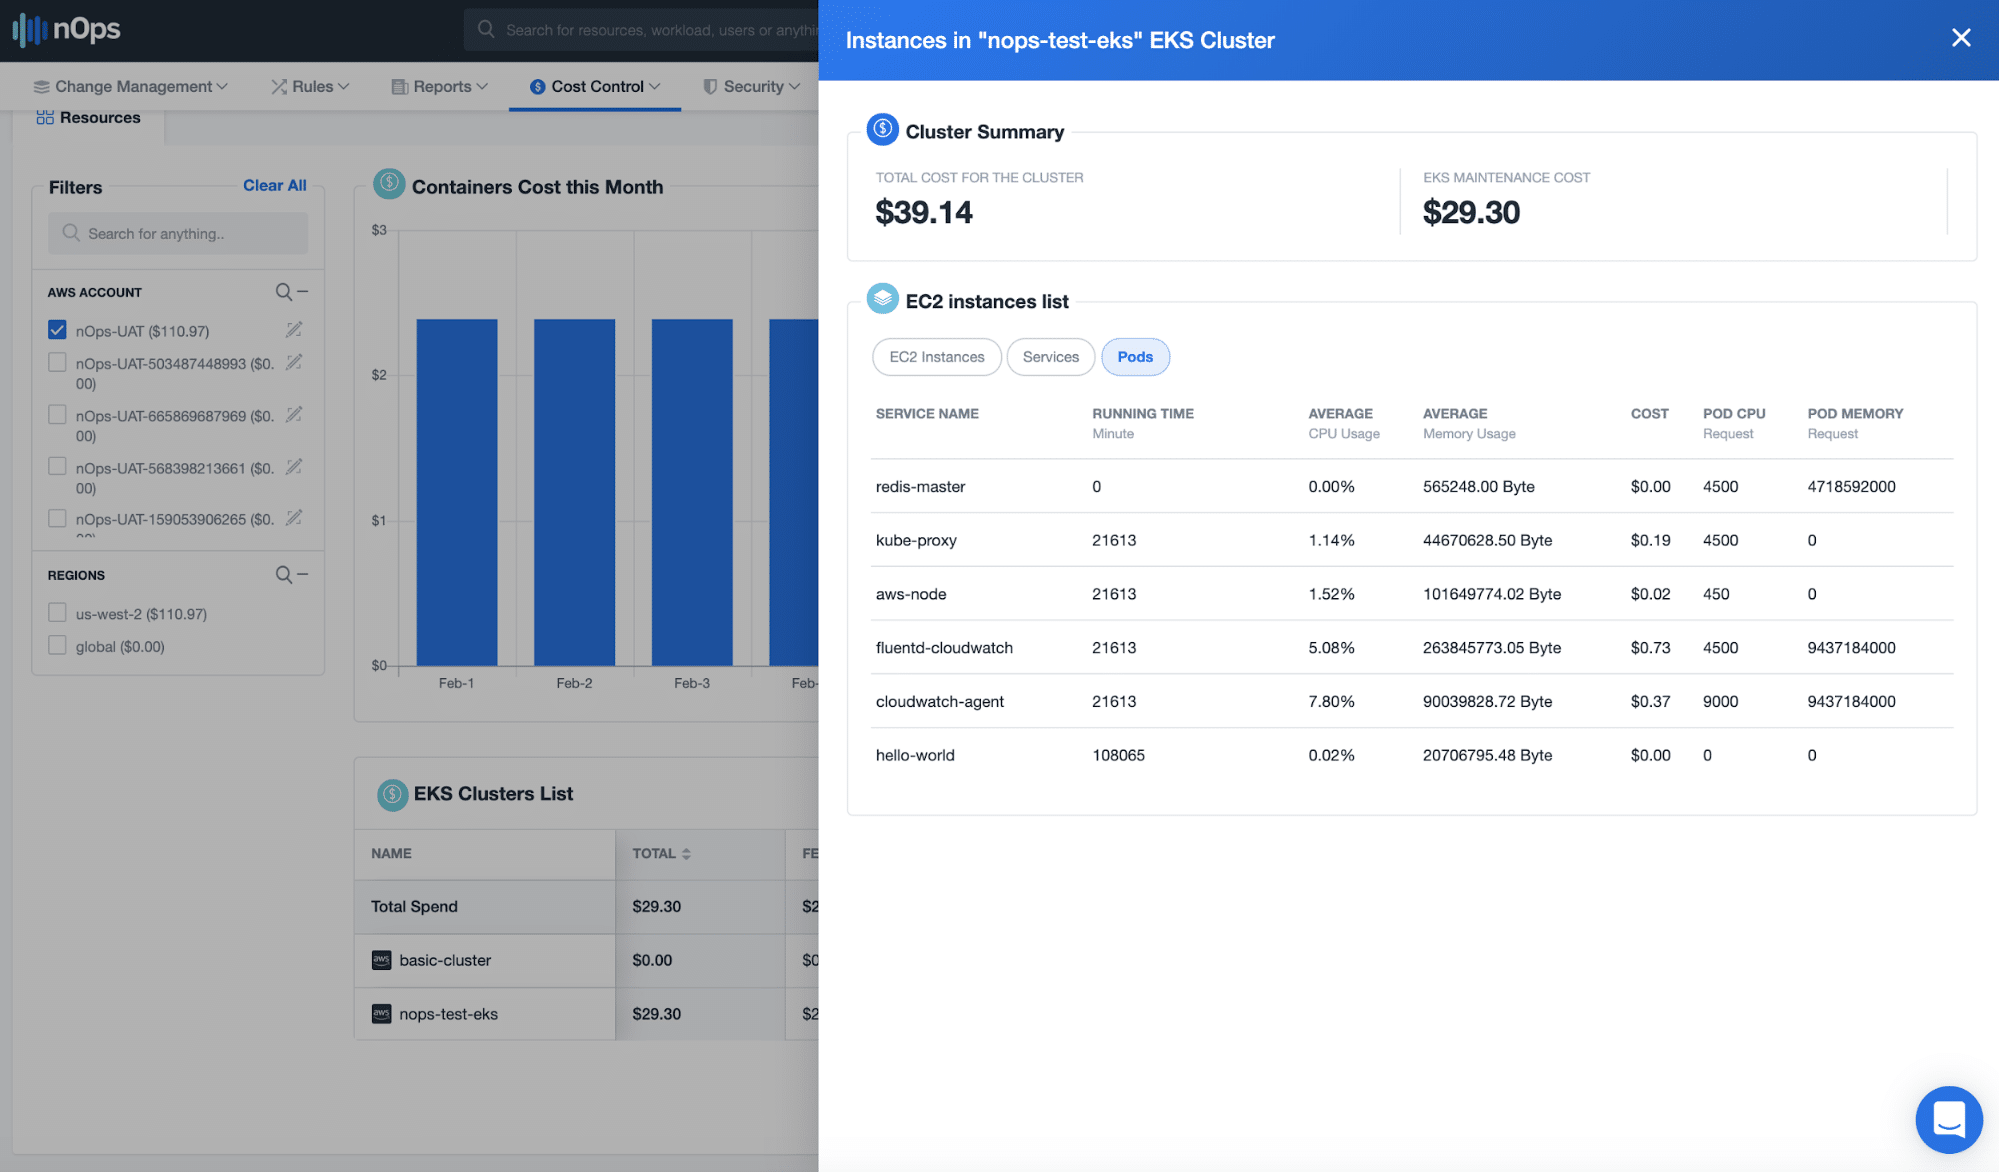Edit the nOps-UAT-665869687969 account name
The height and width of the screenshot is (1173, 1999).
click(x=294, y=414)
